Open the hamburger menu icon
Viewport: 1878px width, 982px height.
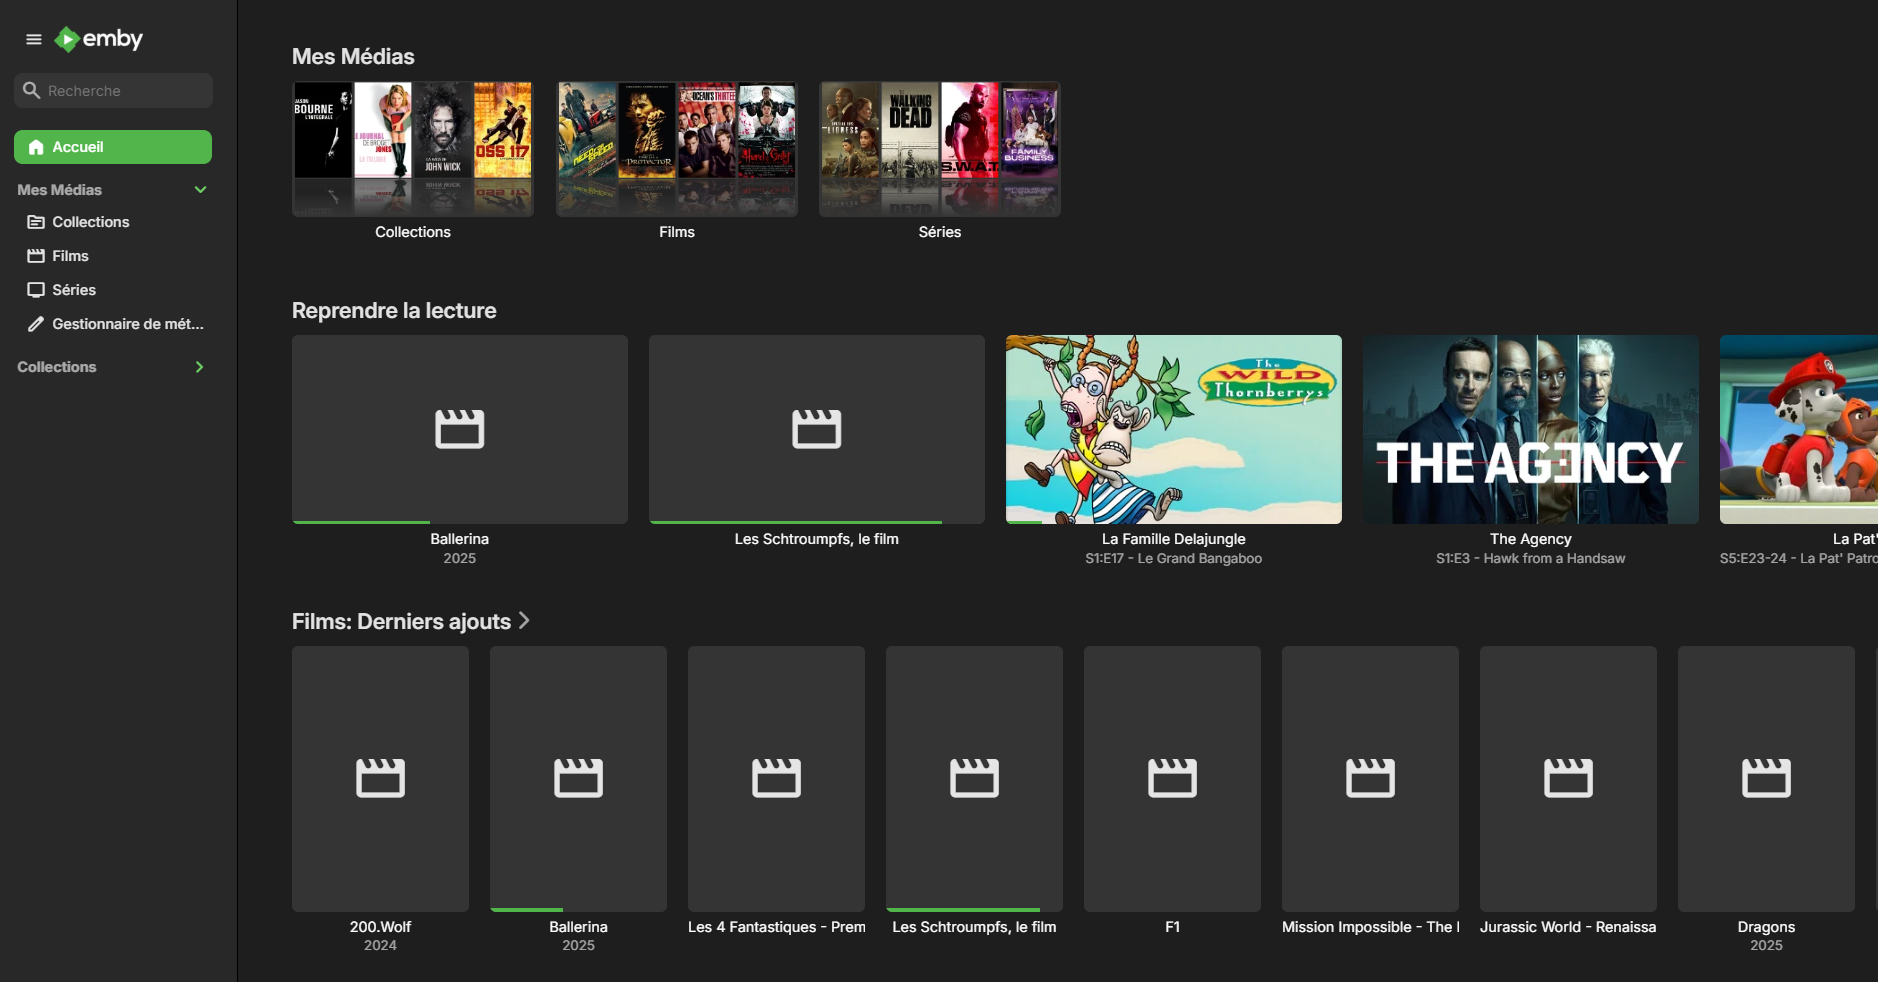point(34,39)
